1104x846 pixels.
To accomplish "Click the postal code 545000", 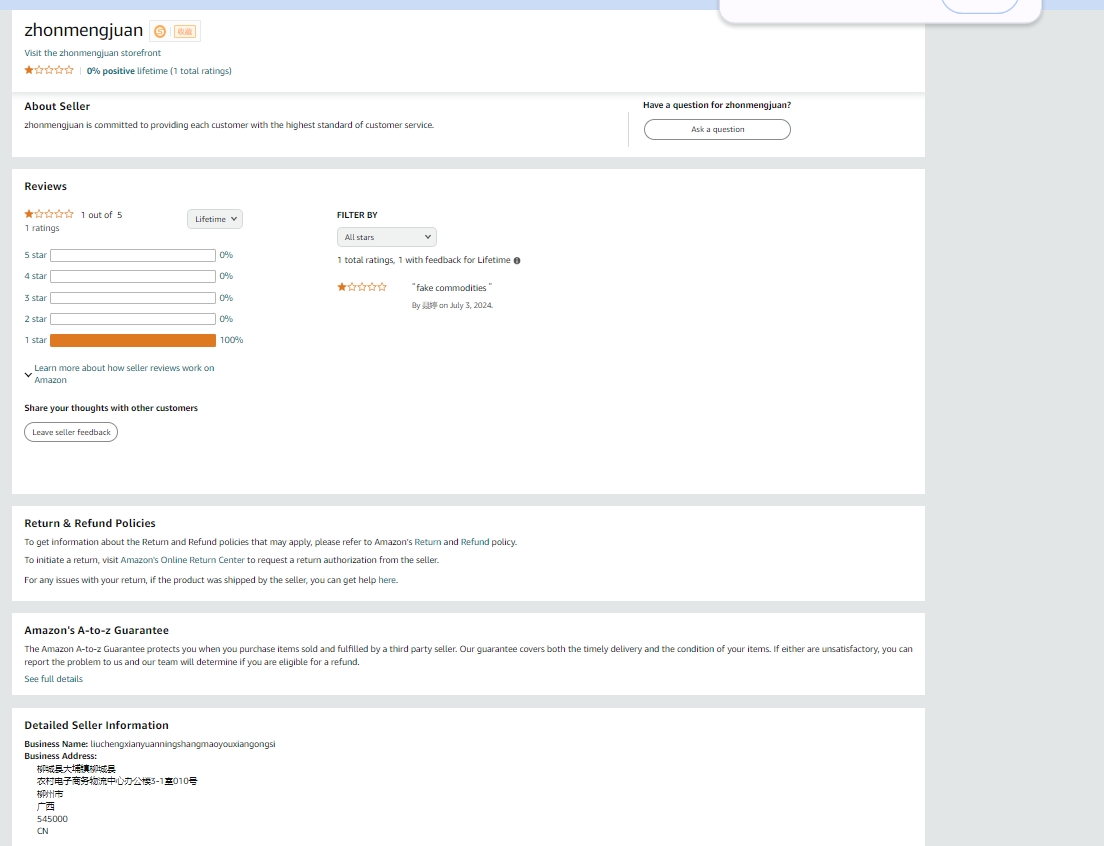I will point(52,819).
